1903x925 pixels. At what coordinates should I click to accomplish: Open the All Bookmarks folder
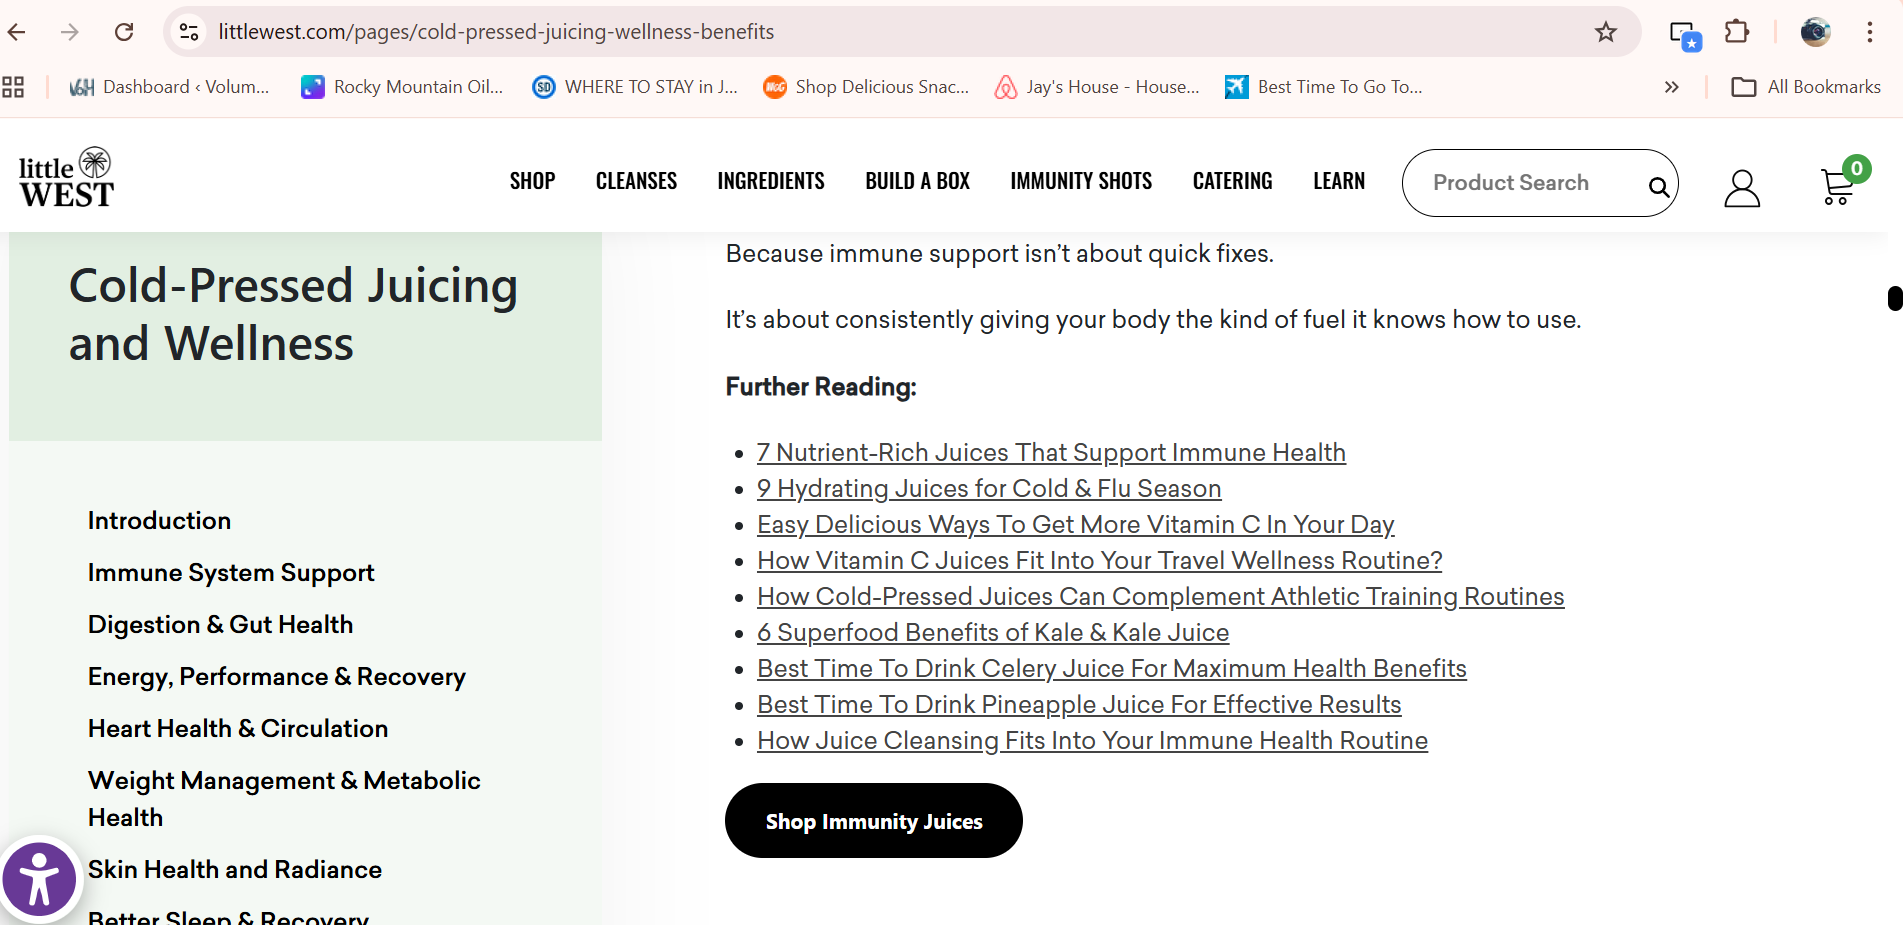pyautogui.click(x=1806, y=87)
